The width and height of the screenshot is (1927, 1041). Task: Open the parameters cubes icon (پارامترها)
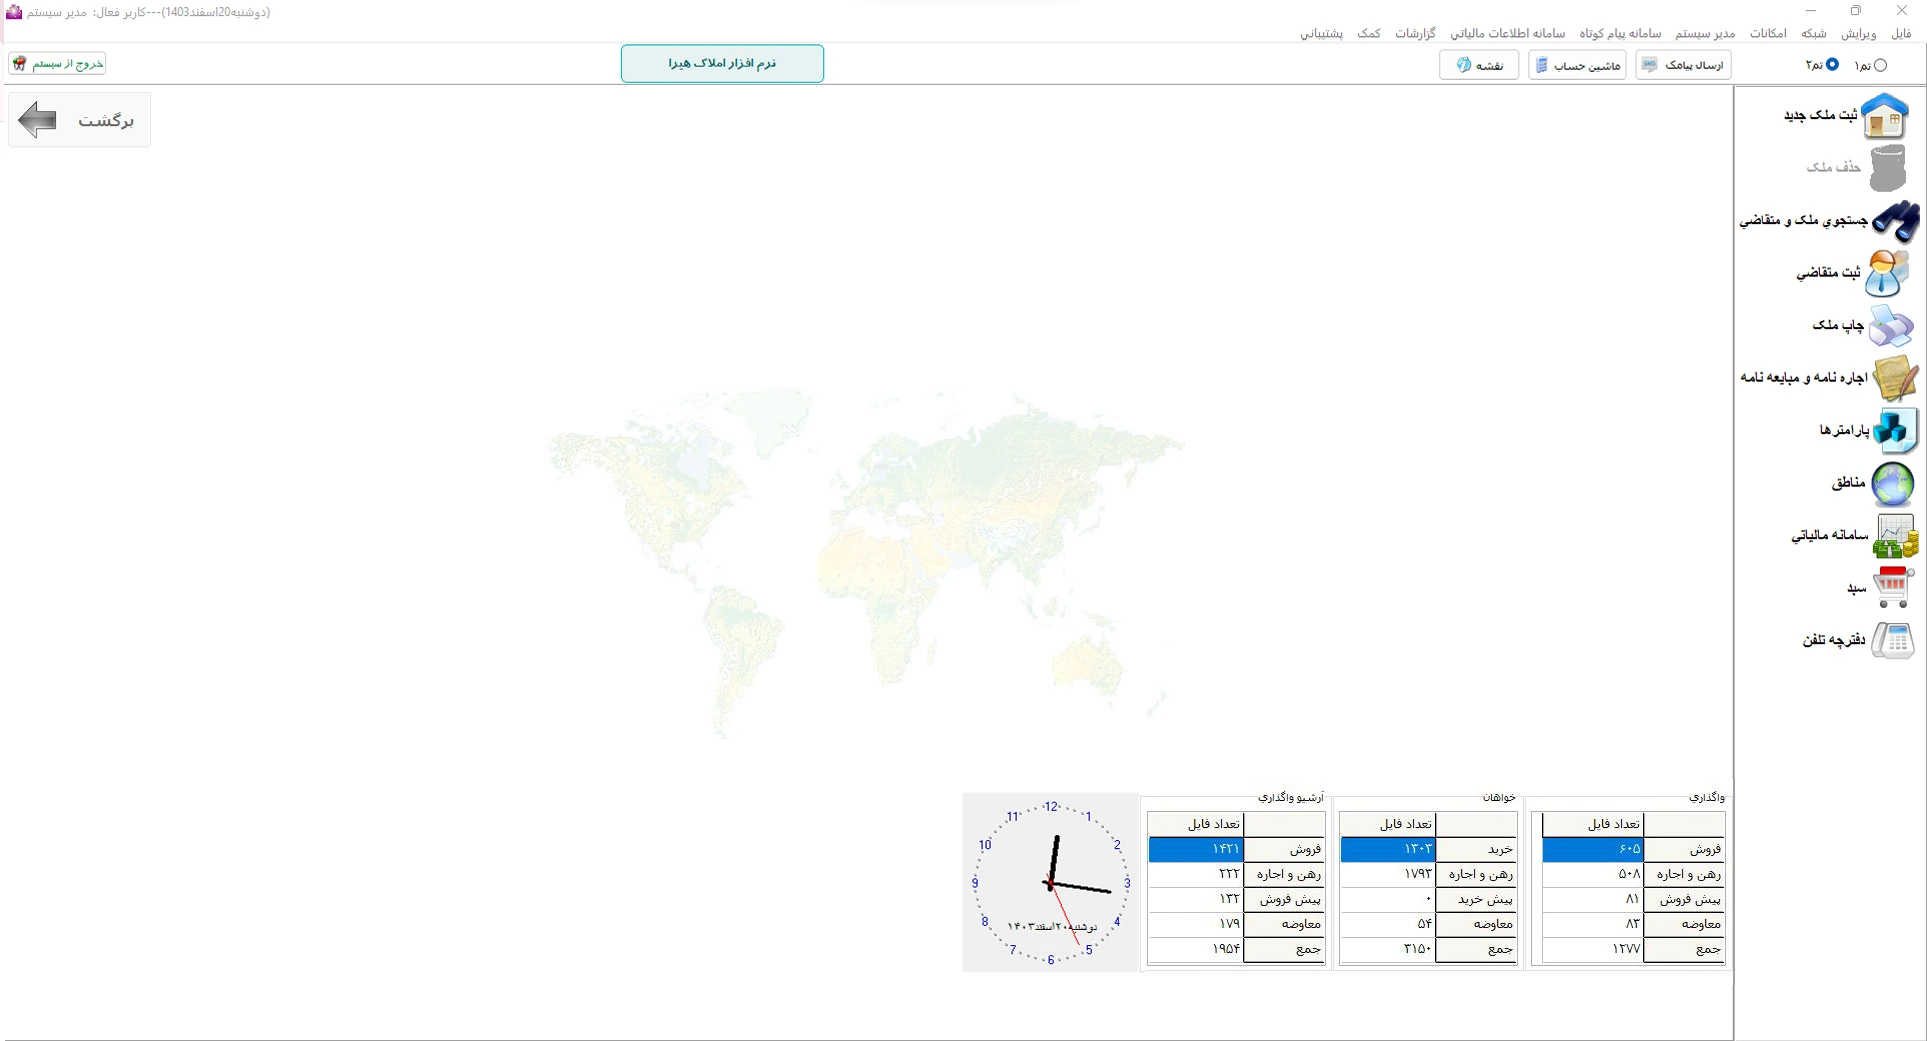tap(1893, 430)
